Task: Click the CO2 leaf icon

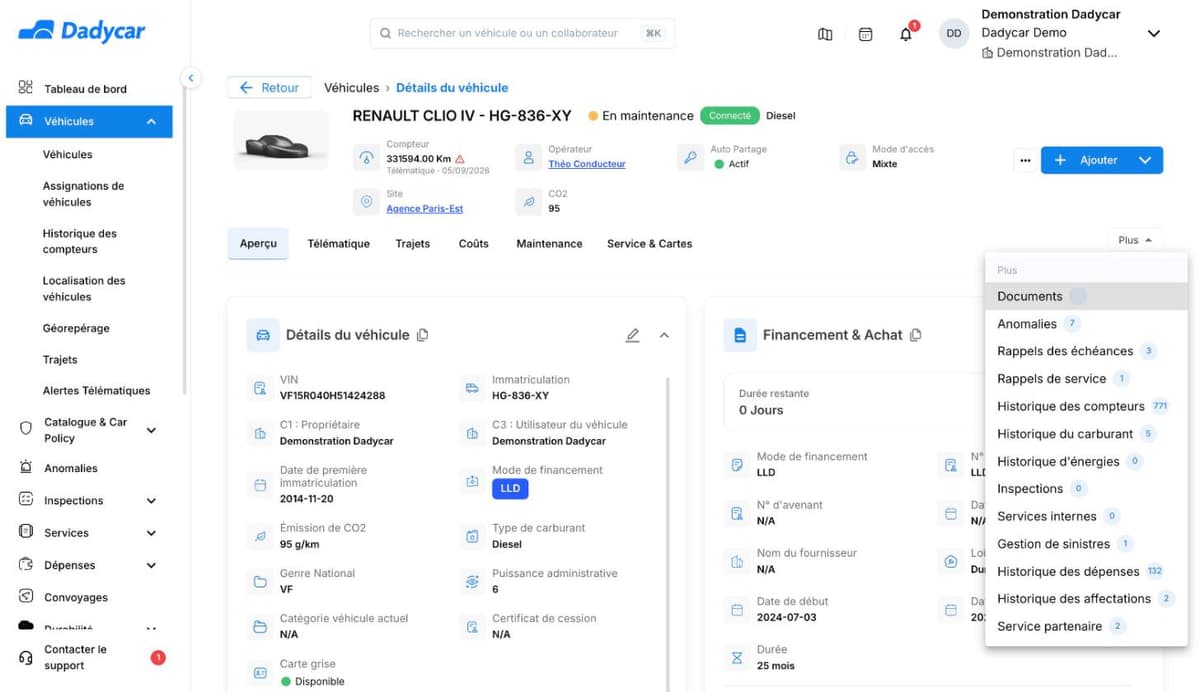Action: click(x=528, y=201)
